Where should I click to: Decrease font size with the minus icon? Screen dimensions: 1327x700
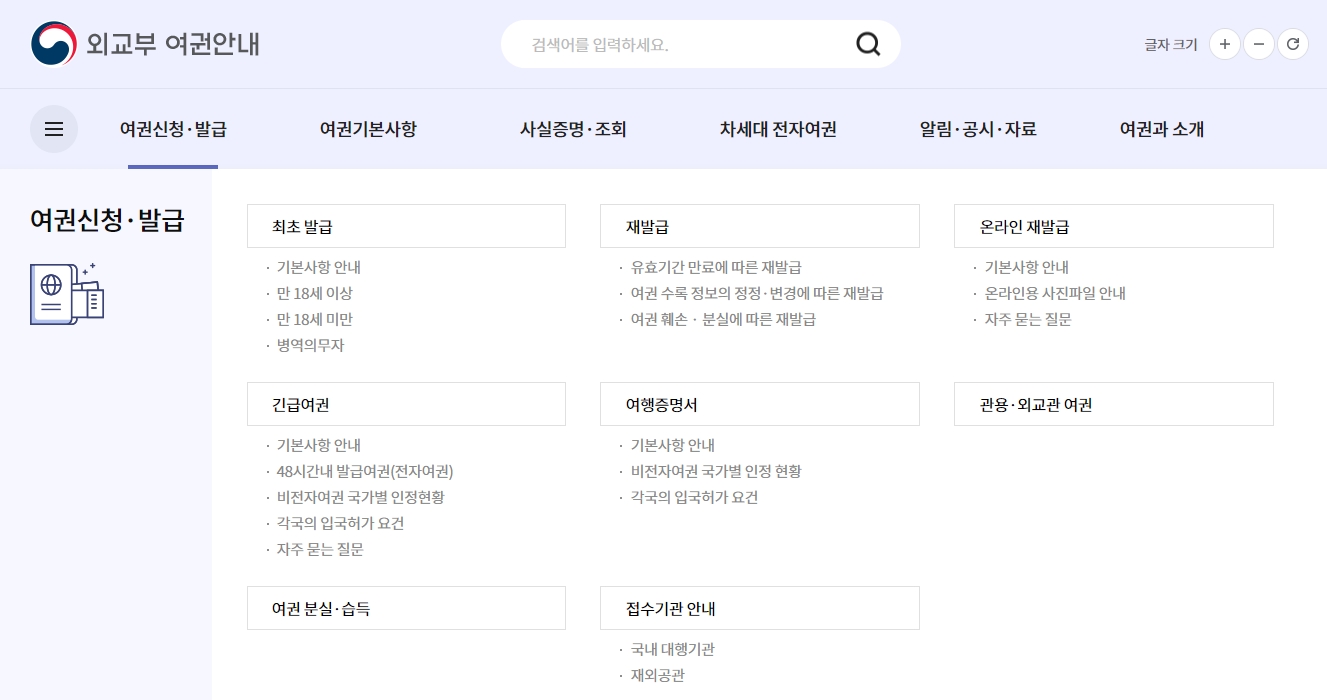click(x=1258, y=44)
